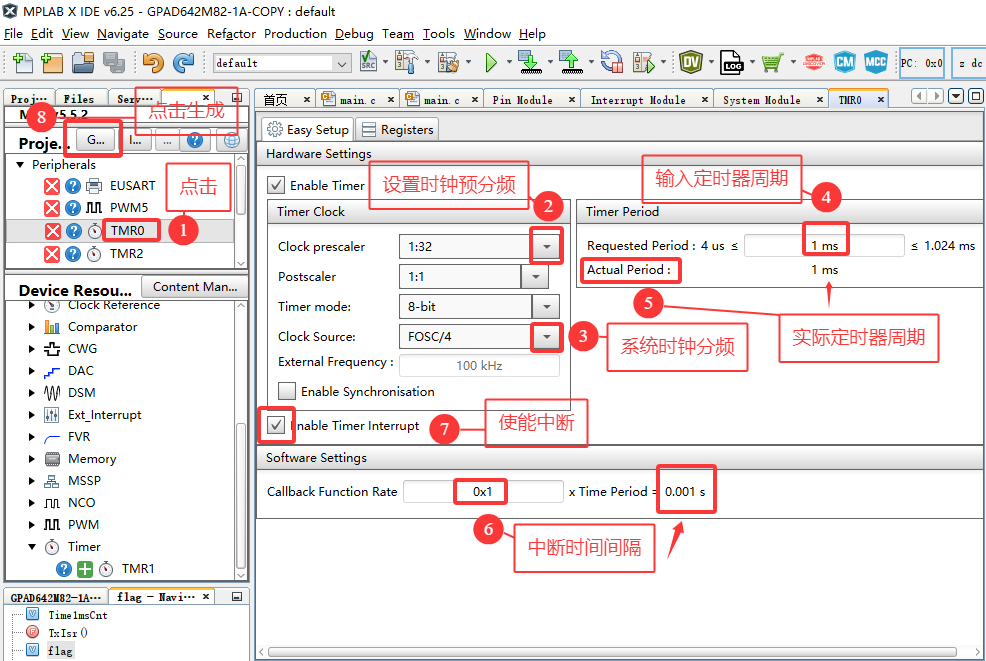The image size is (986, 661).
Task: Remove EUSART peripheral with red X icon
Action: [52, 186]
